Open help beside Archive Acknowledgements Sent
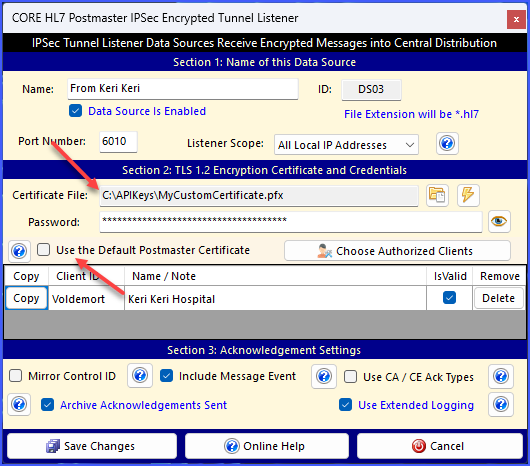The image size is (530, 466). pyautogui.click(x=19, y=404)
